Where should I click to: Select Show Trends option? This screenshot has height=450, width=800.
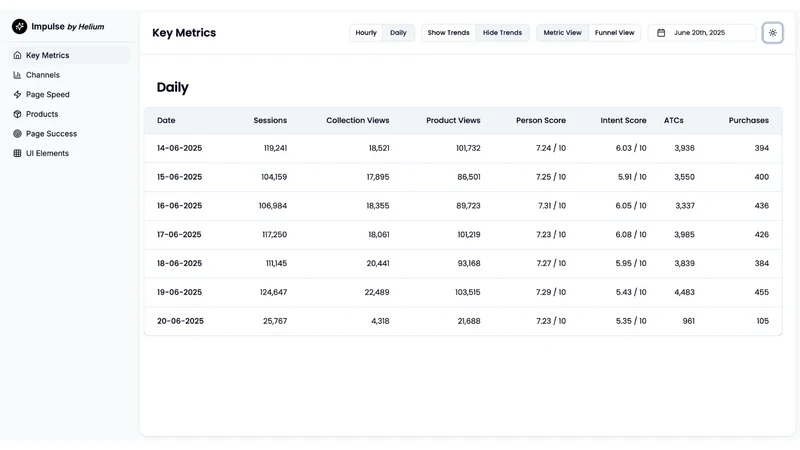pyautogui.click(x=448, y=33)
